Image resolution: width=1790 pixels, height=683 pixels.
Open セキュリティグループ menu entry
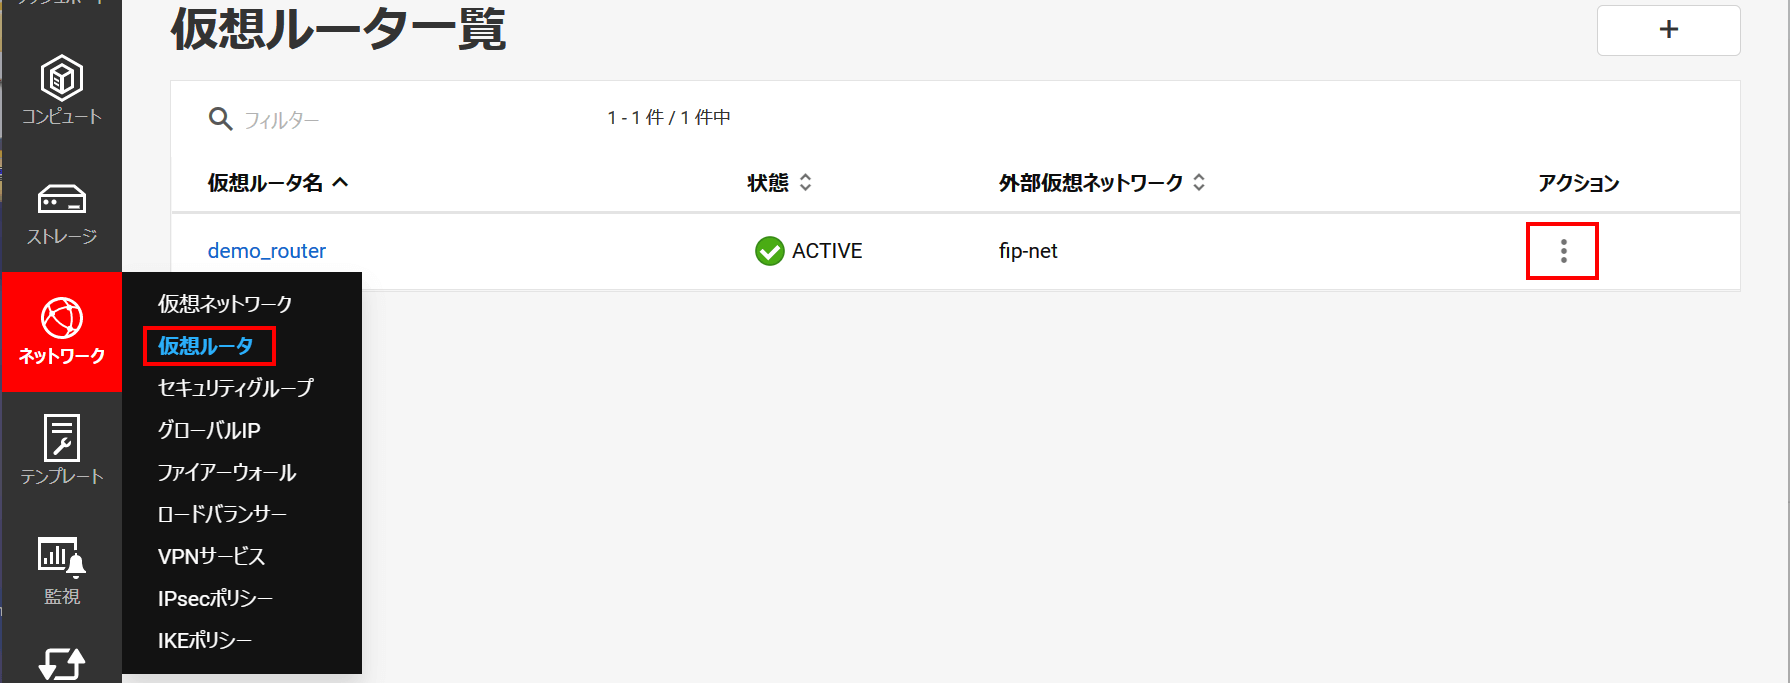(x=236, y=388)
